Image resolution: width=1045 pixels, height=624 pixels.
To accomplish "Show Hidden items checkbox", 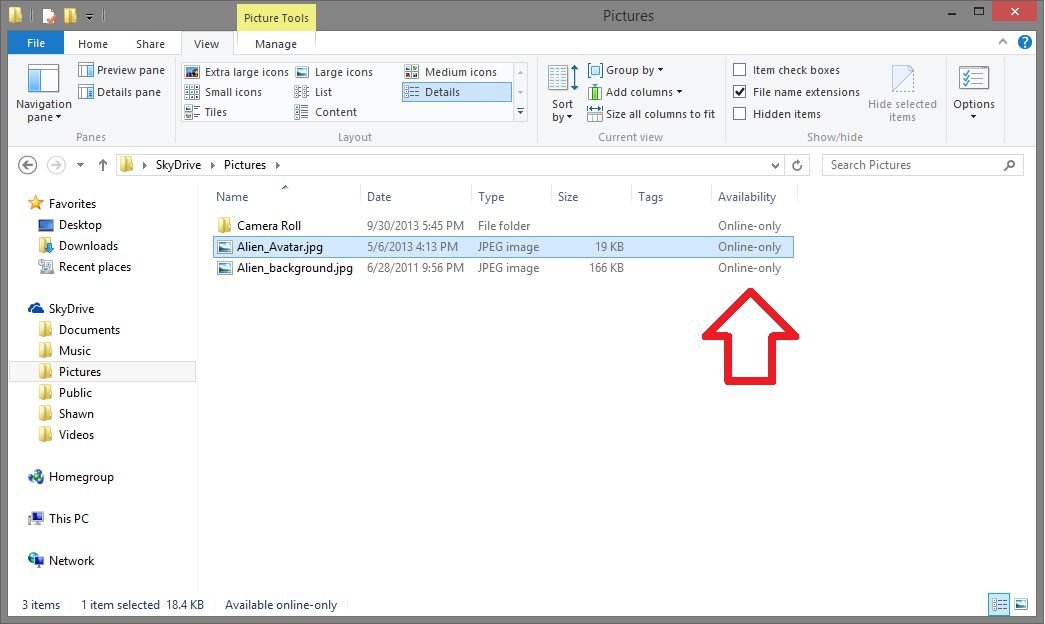I will 740,114.
